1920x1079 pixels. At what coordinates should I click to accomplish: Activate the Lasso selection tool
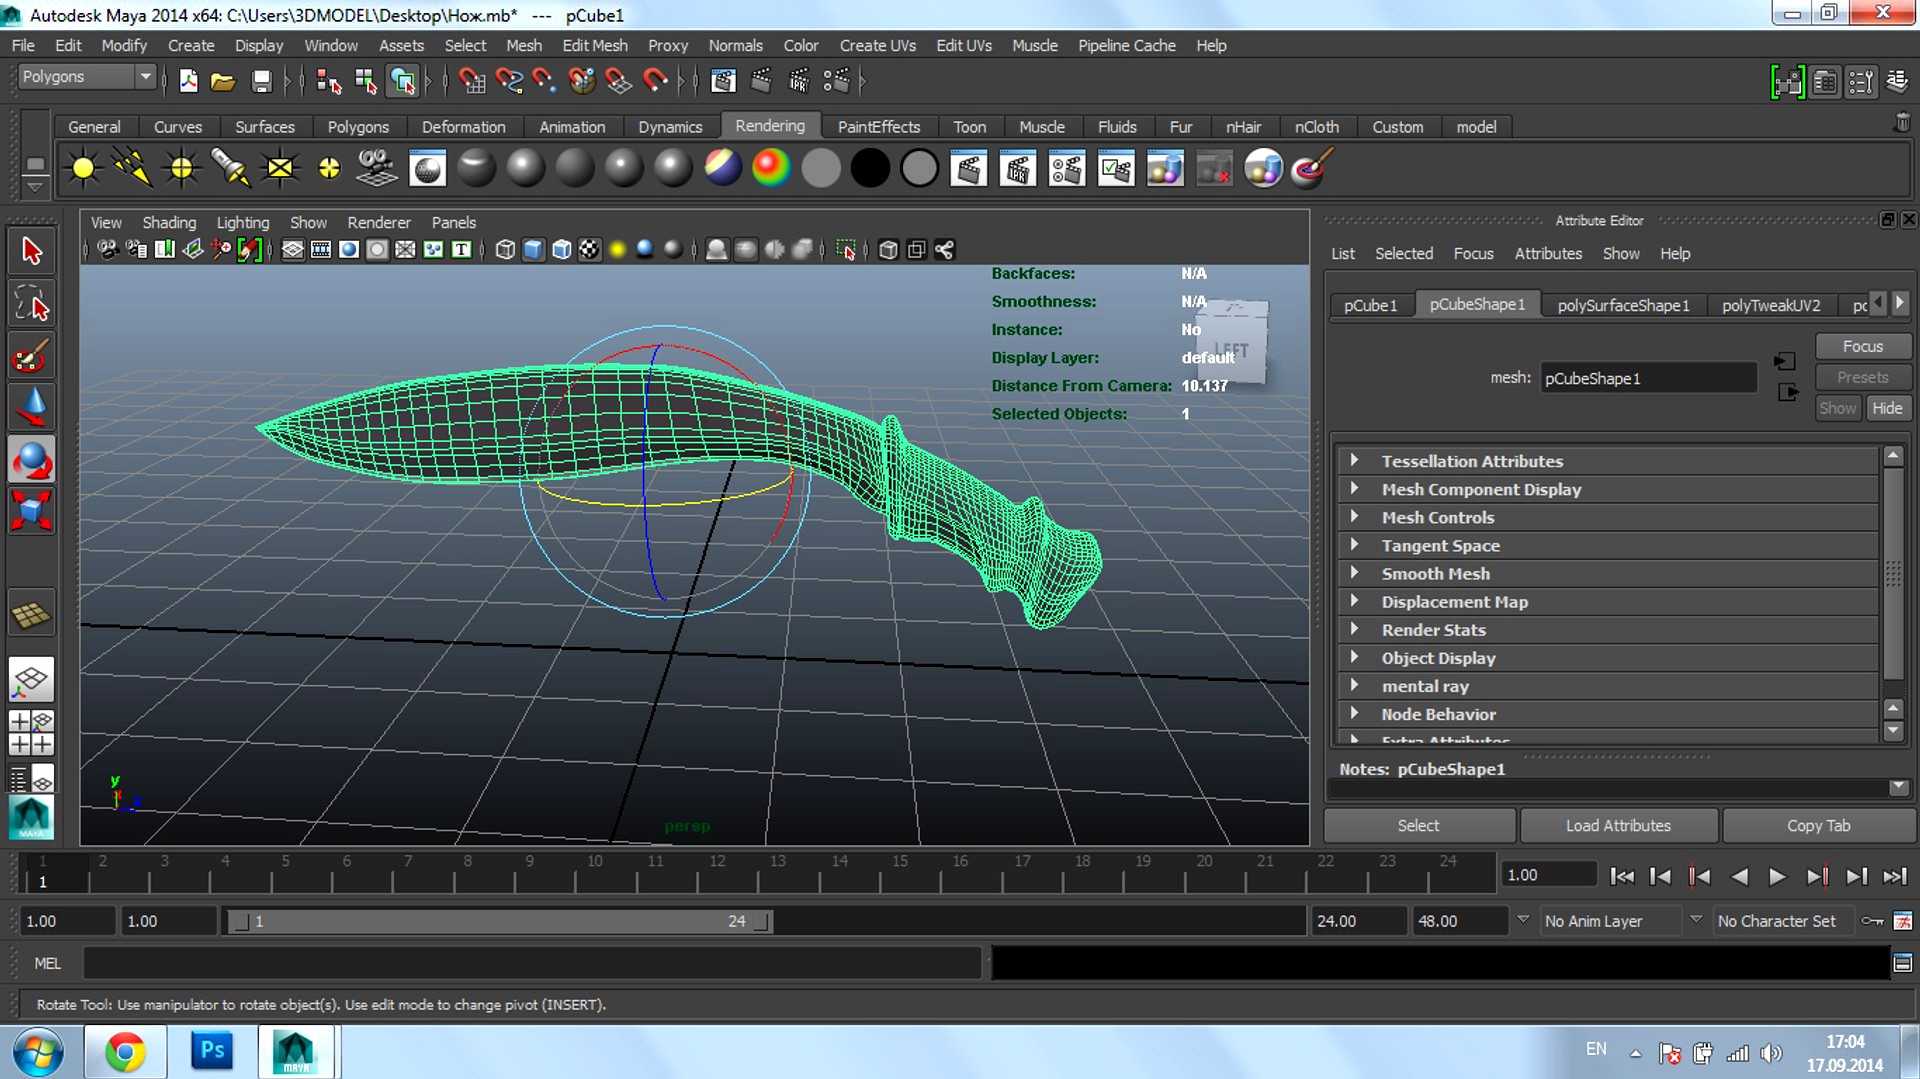(31, 303)
